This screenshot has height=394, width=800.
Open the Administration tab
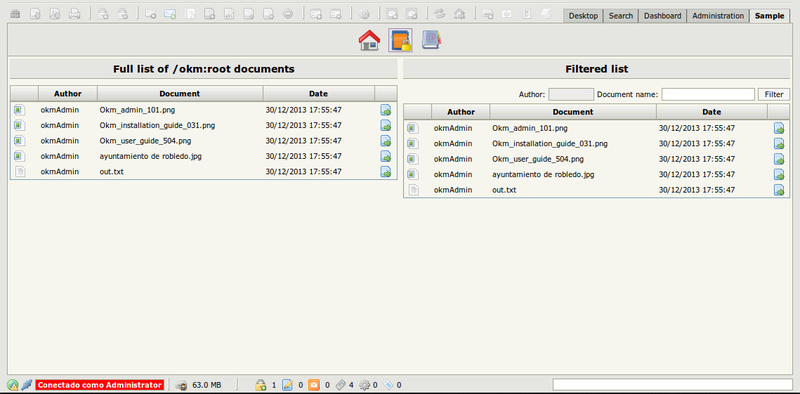pyautogui.click(x=718, y=16)
